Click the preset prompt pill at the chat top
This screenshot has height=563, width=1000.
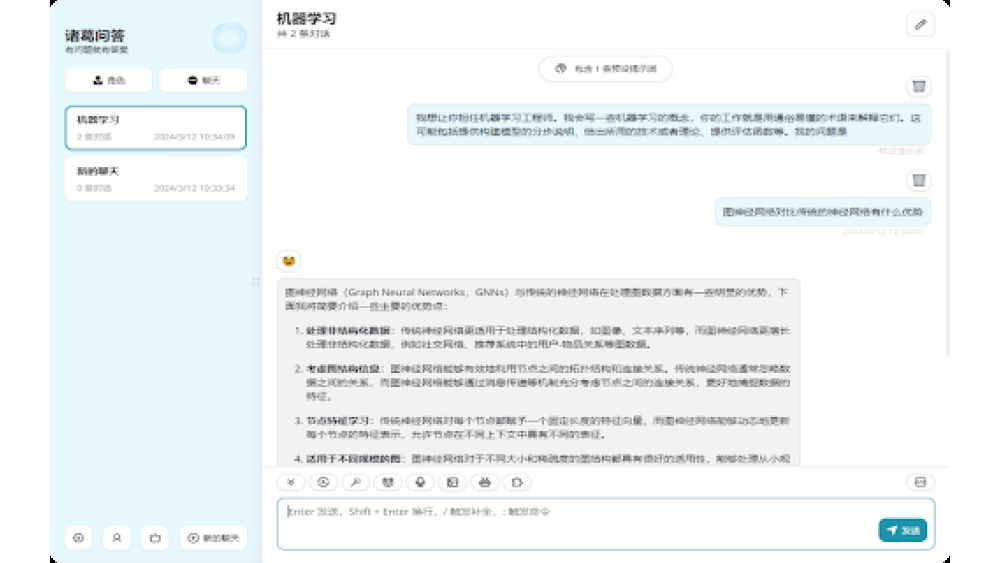point(605,69)
